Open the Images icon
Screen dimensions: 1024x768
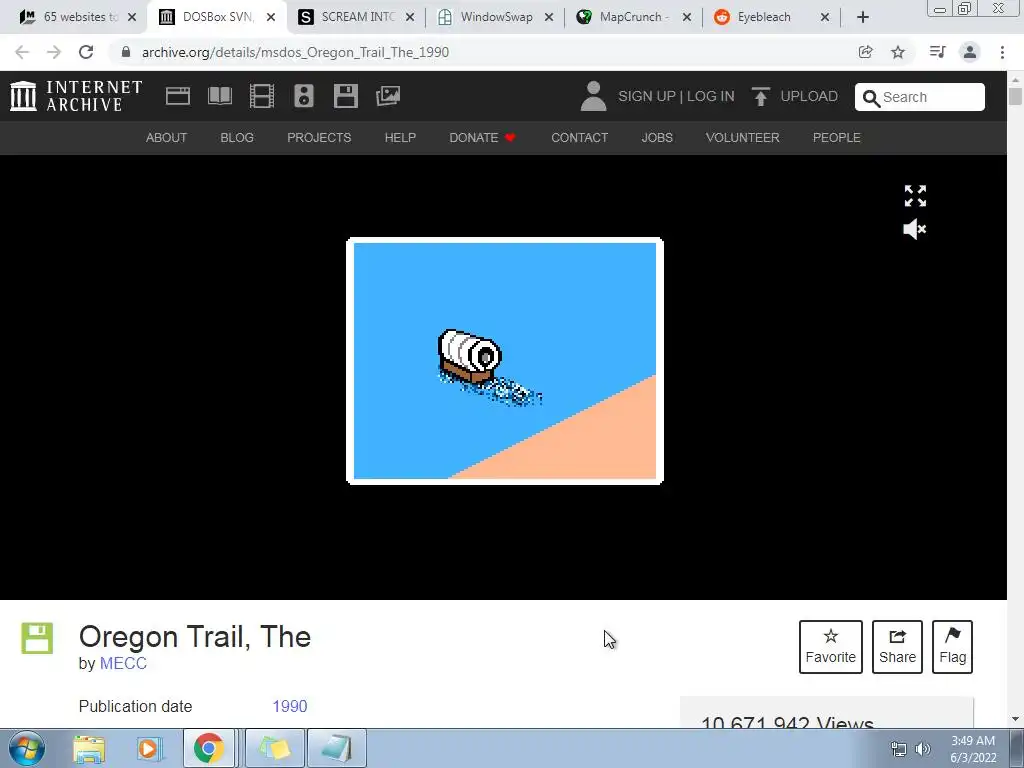388,96
